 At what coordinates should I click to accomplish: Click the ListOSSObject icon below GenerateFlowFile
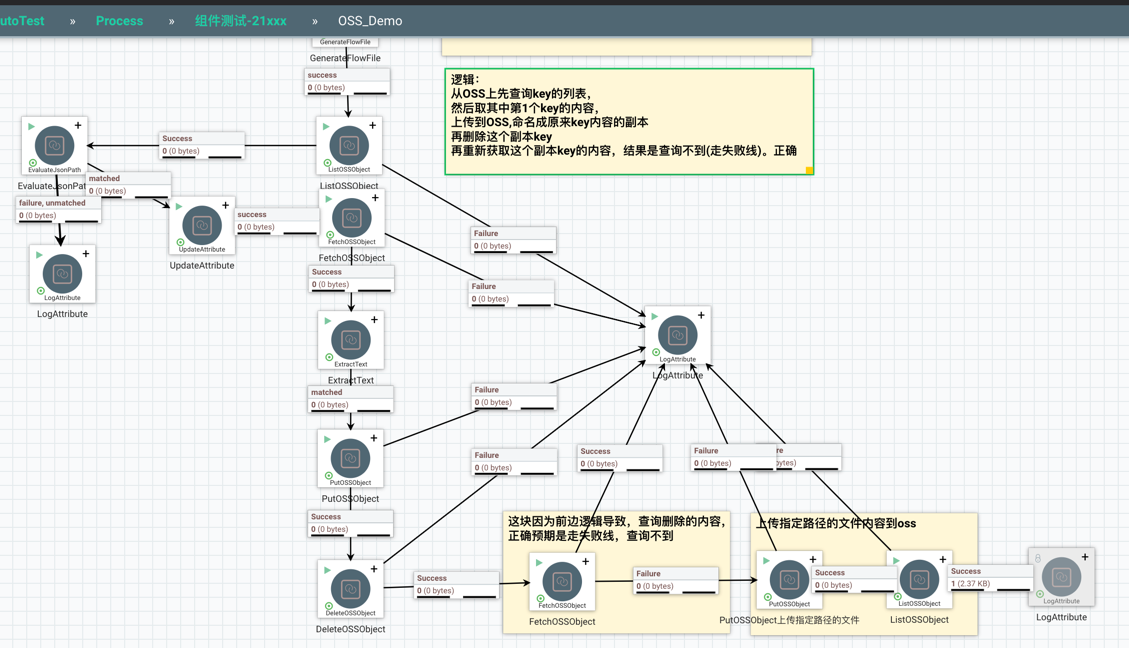tap(349, 146)
